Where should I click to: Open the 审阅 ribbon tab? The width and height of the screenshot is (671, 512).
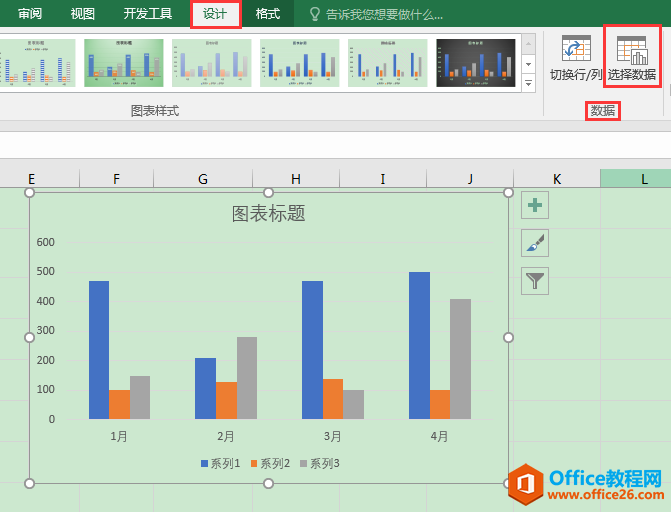[30, 14]
